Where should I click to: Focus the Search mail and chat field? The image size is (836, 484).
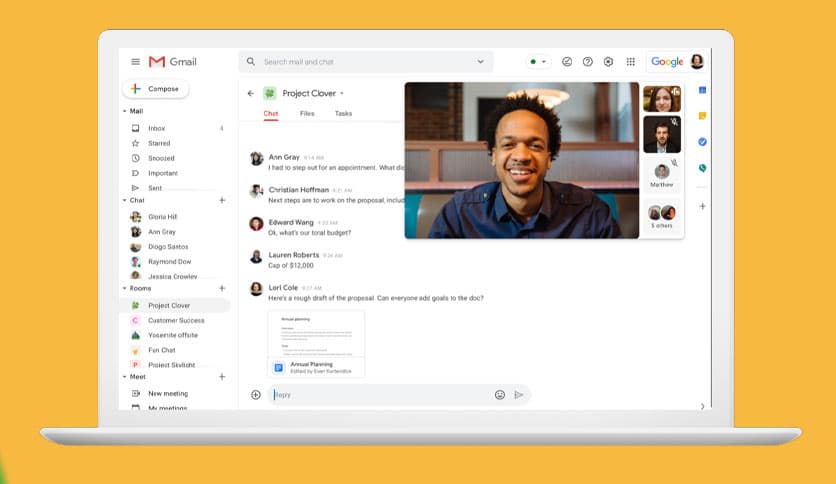[366, 62]
